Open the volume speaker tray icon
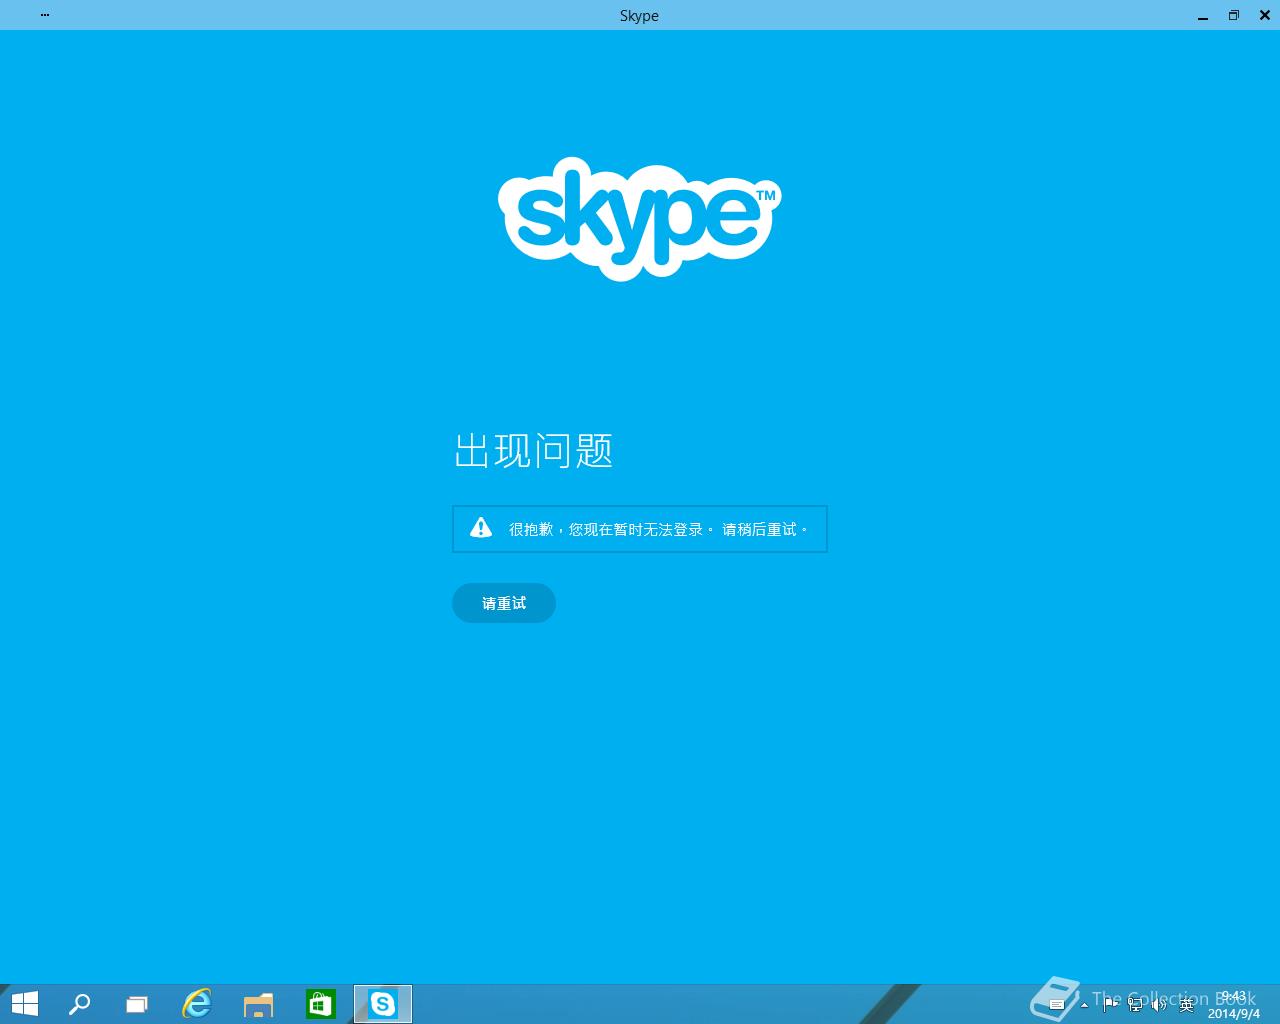This screenshot has width=1280, height=1024. click(1160, 1005)
